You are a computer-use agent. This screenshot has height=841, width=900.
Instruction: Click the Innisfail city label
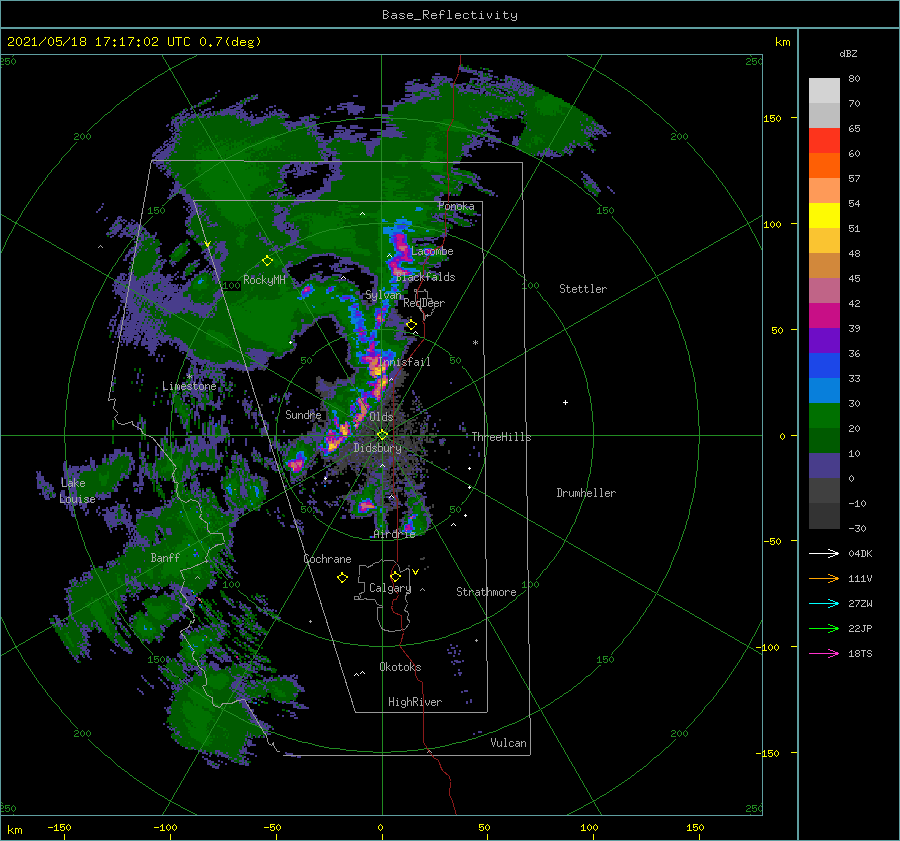click(x=405, y=362)
